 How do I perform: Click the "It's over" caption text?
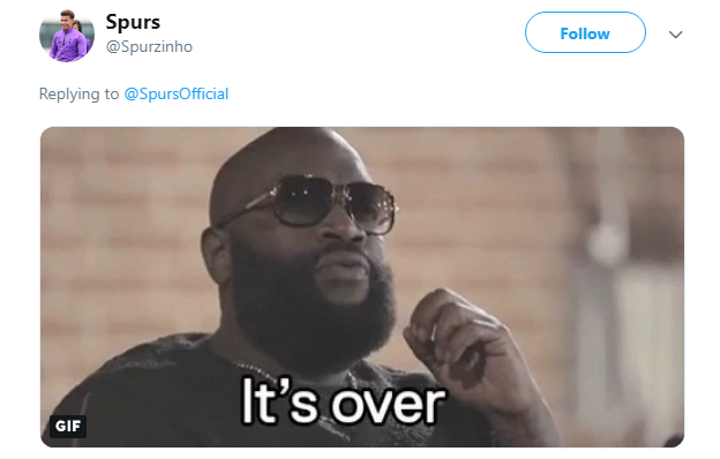coord(343,403)
